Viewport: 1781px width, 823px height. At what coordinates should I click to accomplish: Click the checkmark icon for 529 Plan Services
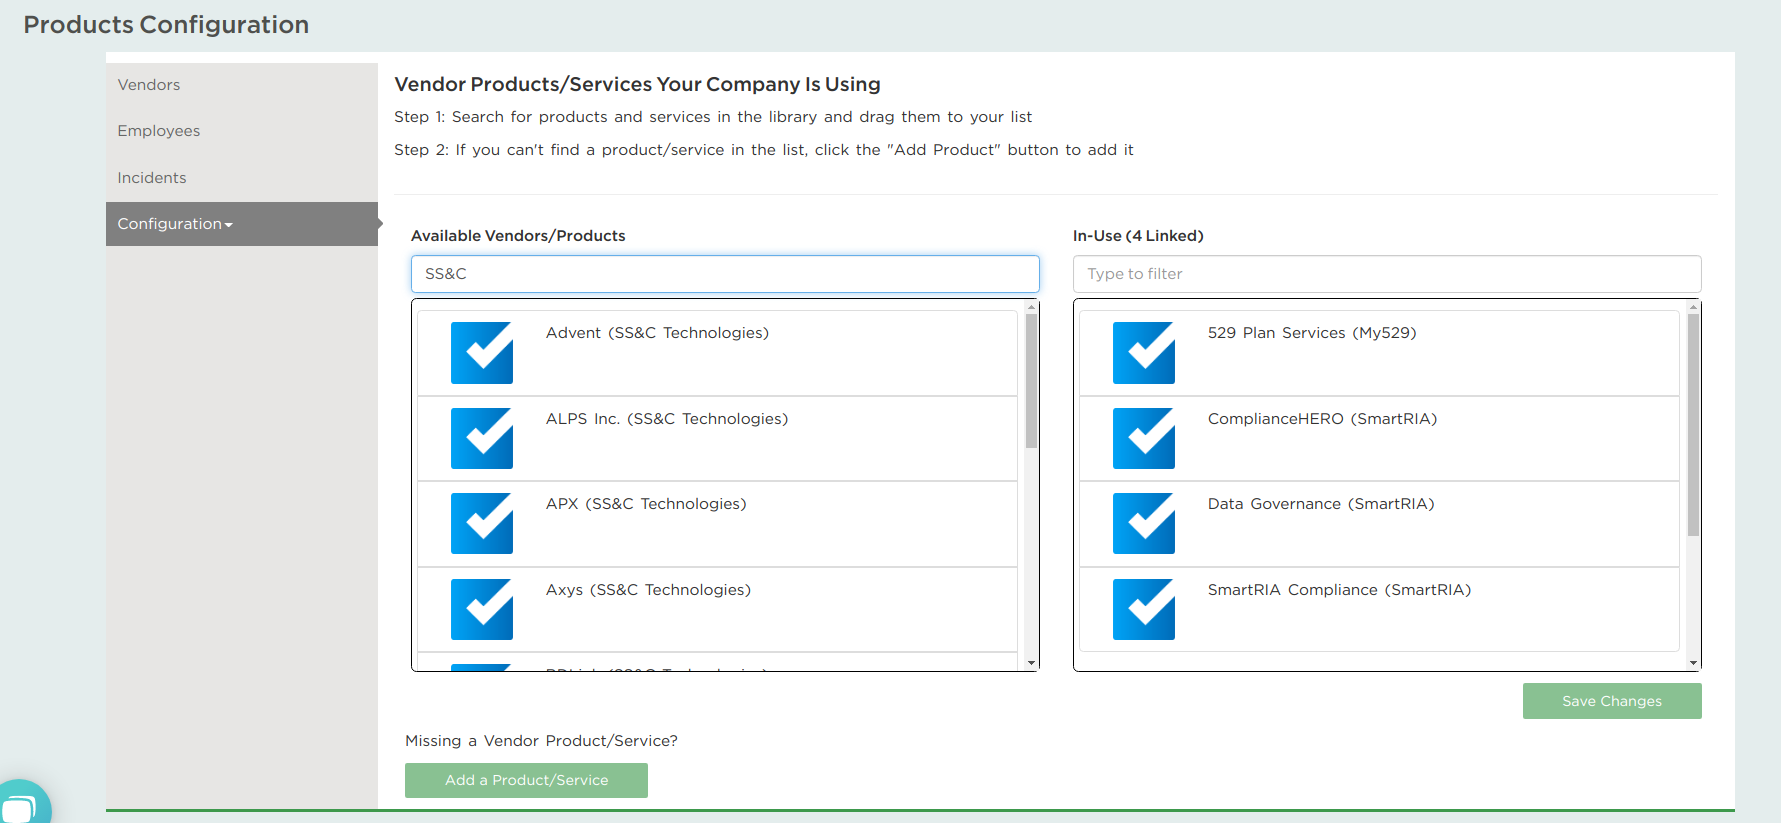[x=1144, y=353]
